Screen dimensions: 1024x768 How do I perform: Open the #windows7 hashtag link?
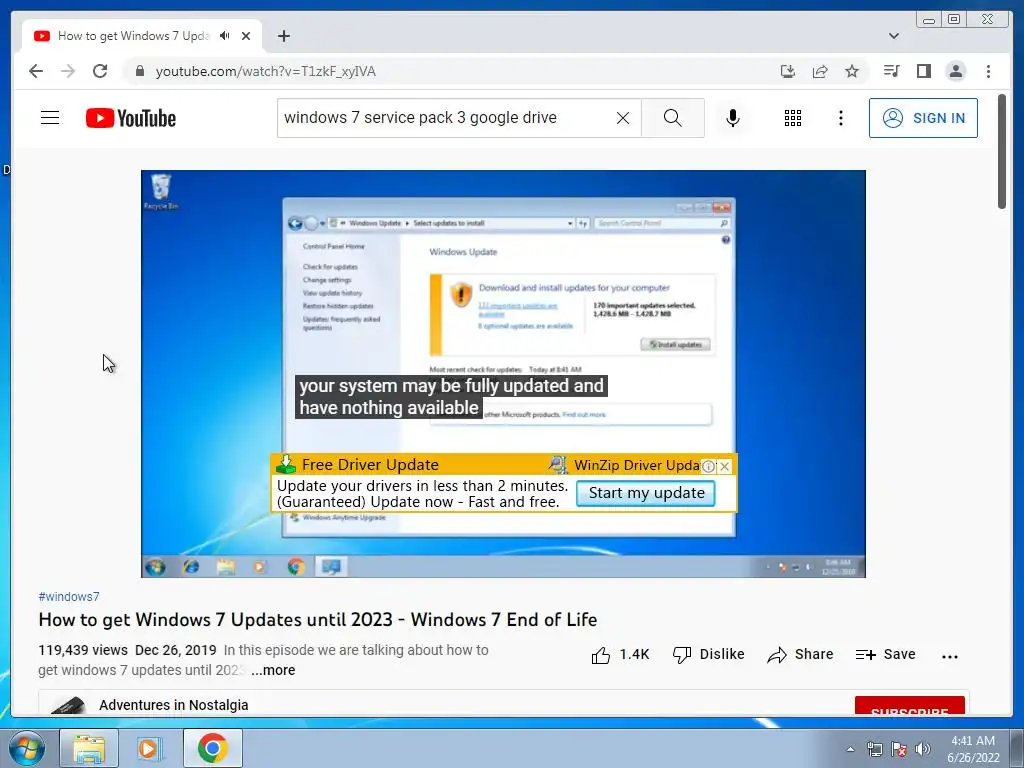[69, 597]
